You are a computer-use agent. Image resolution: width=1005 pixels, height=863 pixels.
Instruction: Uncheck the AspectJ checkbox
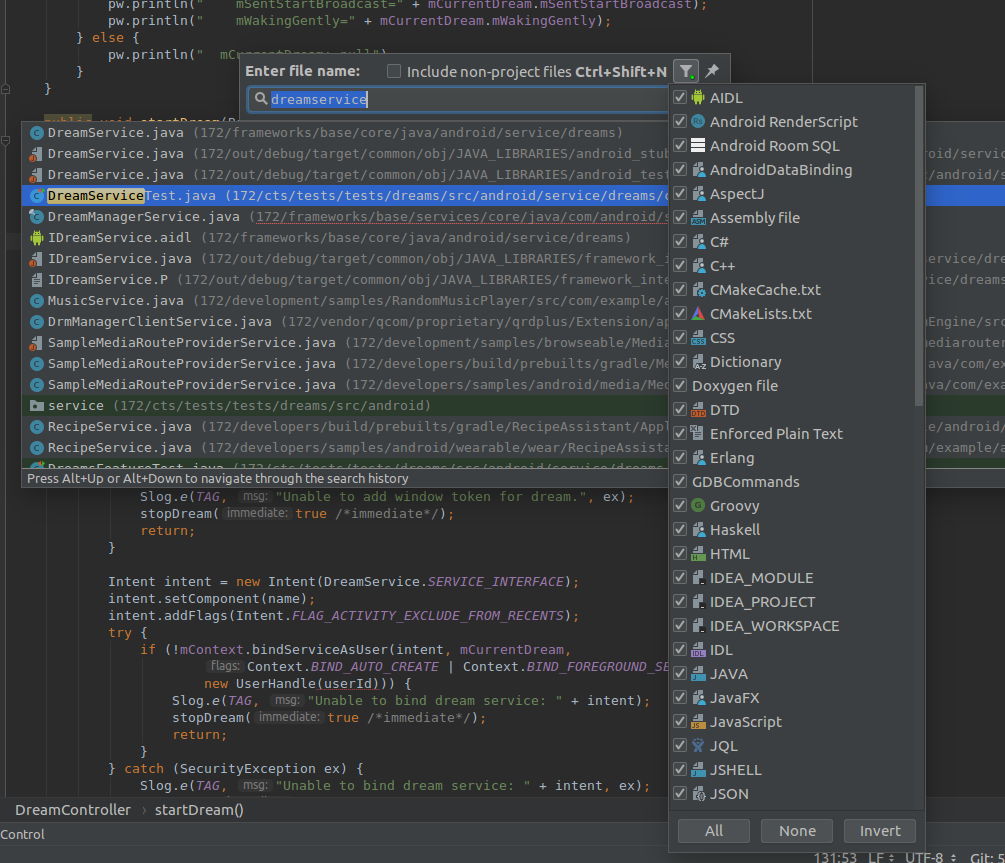coord(679,194)
